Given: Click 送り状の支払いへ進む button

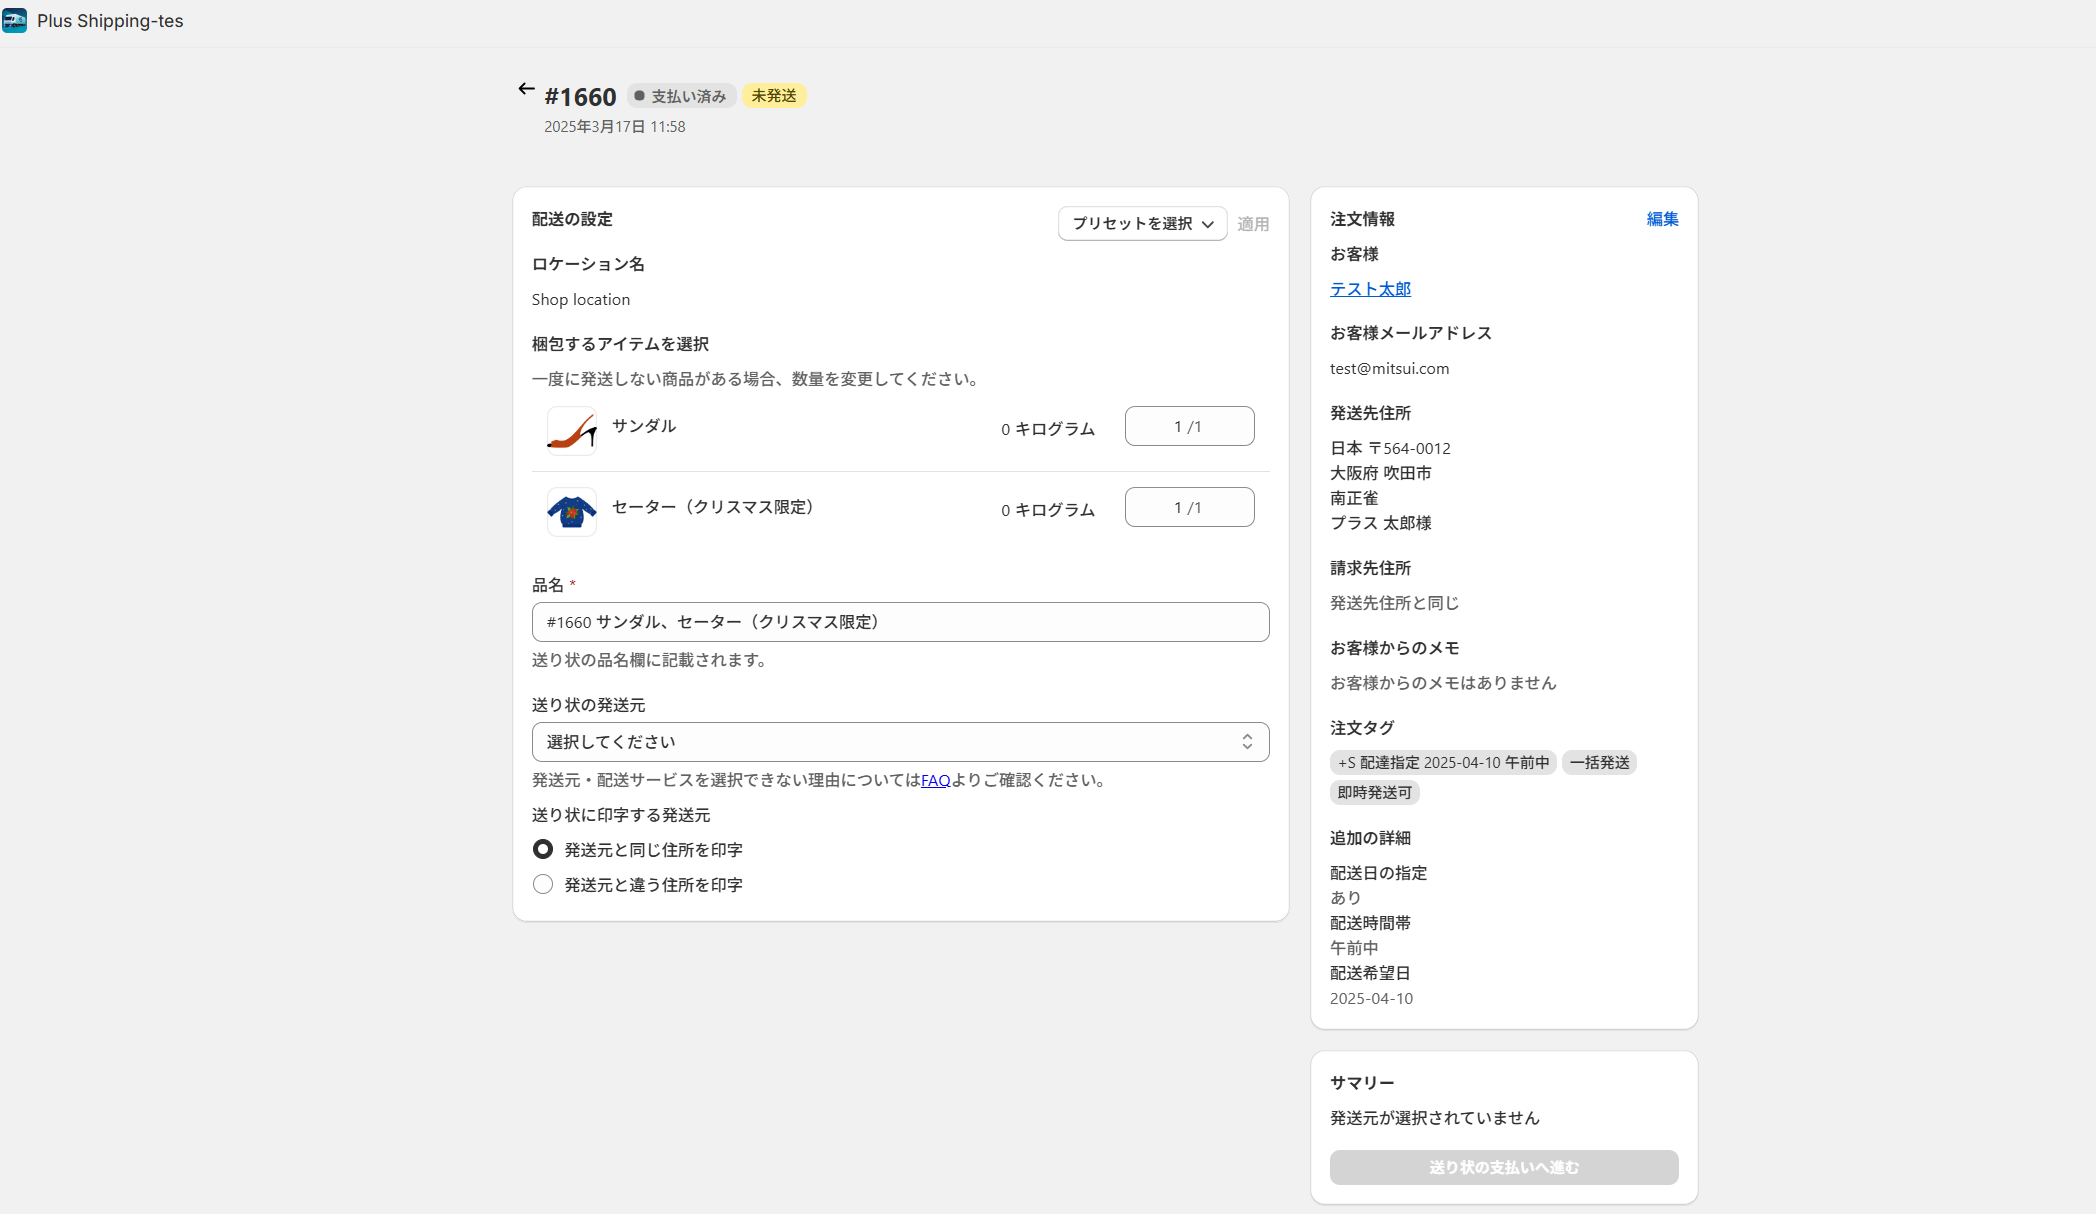Looking at the screenshot, I should click(x=1504, y=1168).
